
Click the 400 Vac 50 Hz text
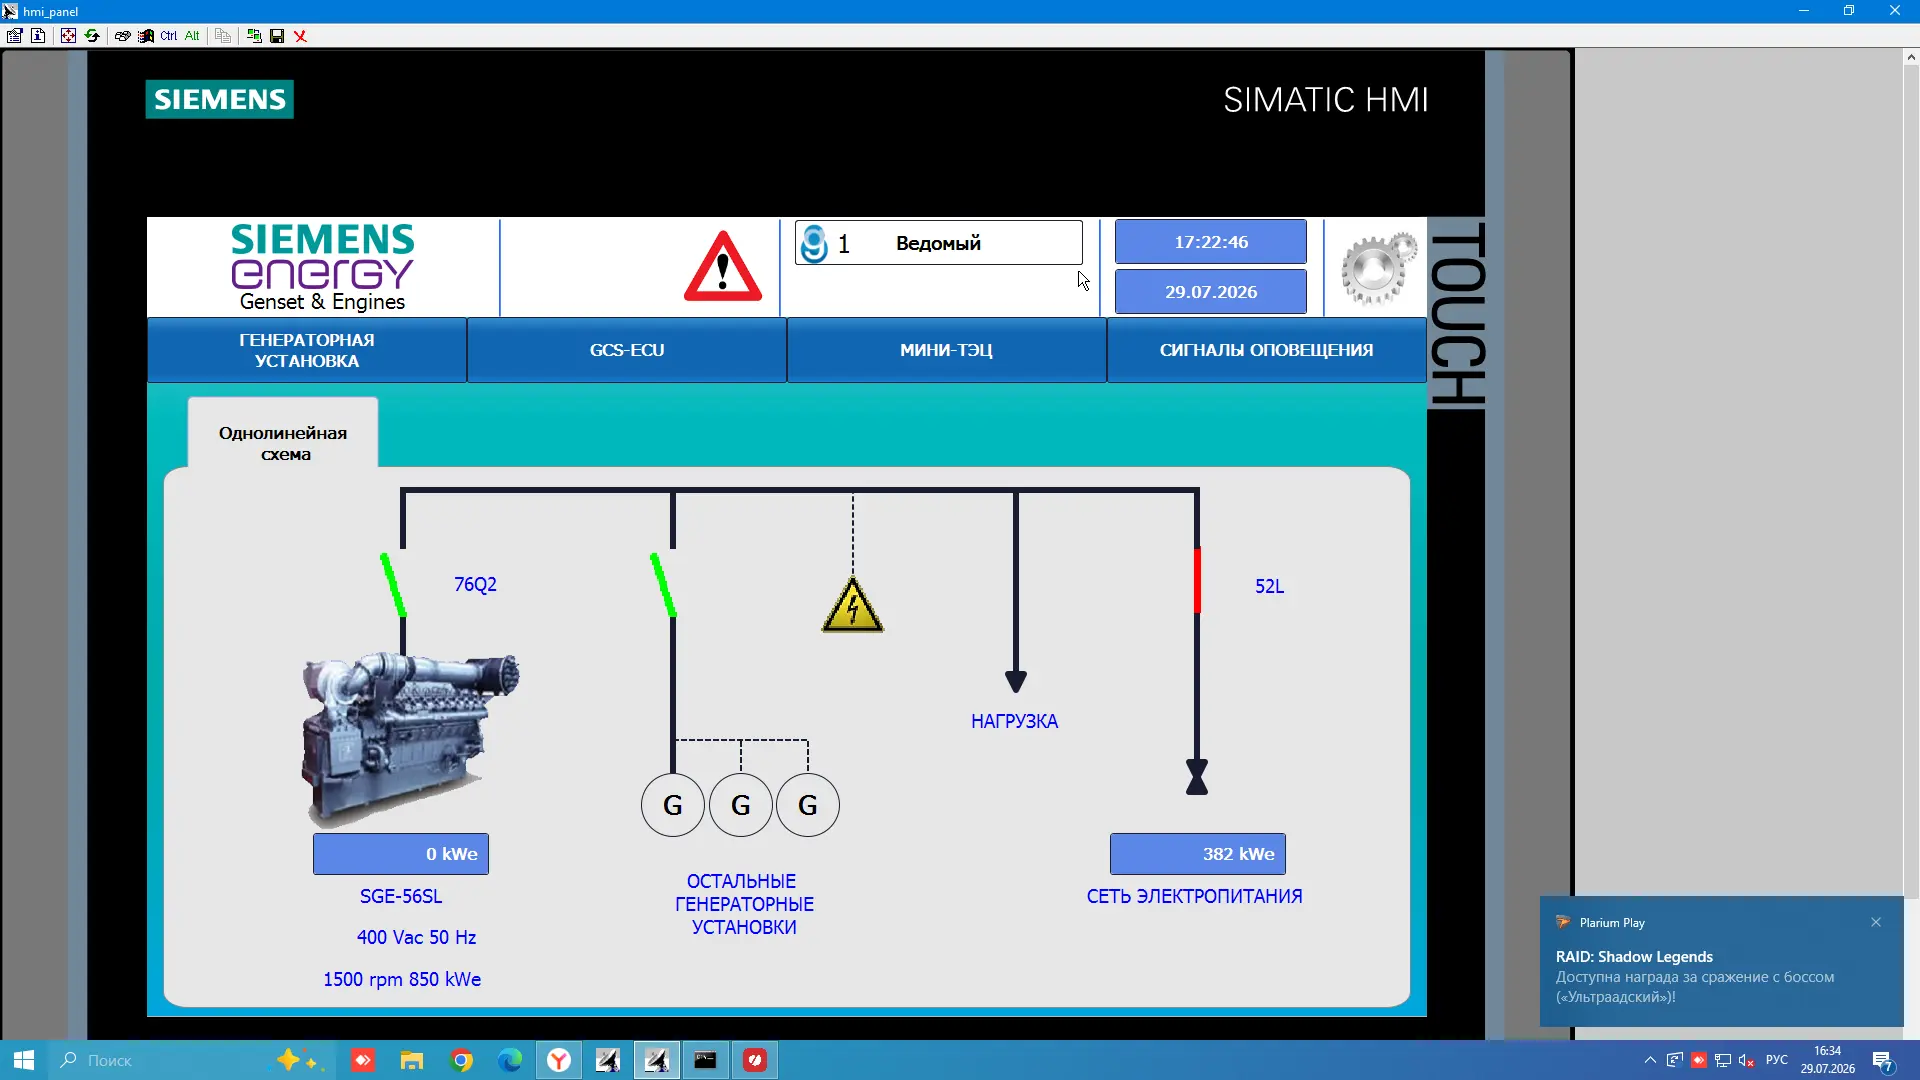[x=416, y=938]
